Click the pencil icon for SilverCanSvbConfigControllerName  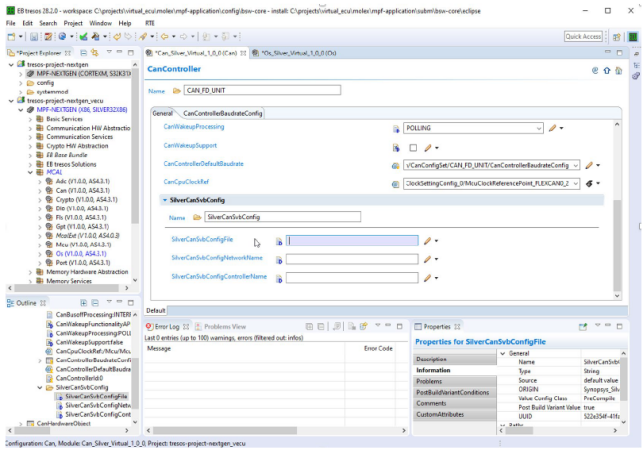click(x=427, y=278)
